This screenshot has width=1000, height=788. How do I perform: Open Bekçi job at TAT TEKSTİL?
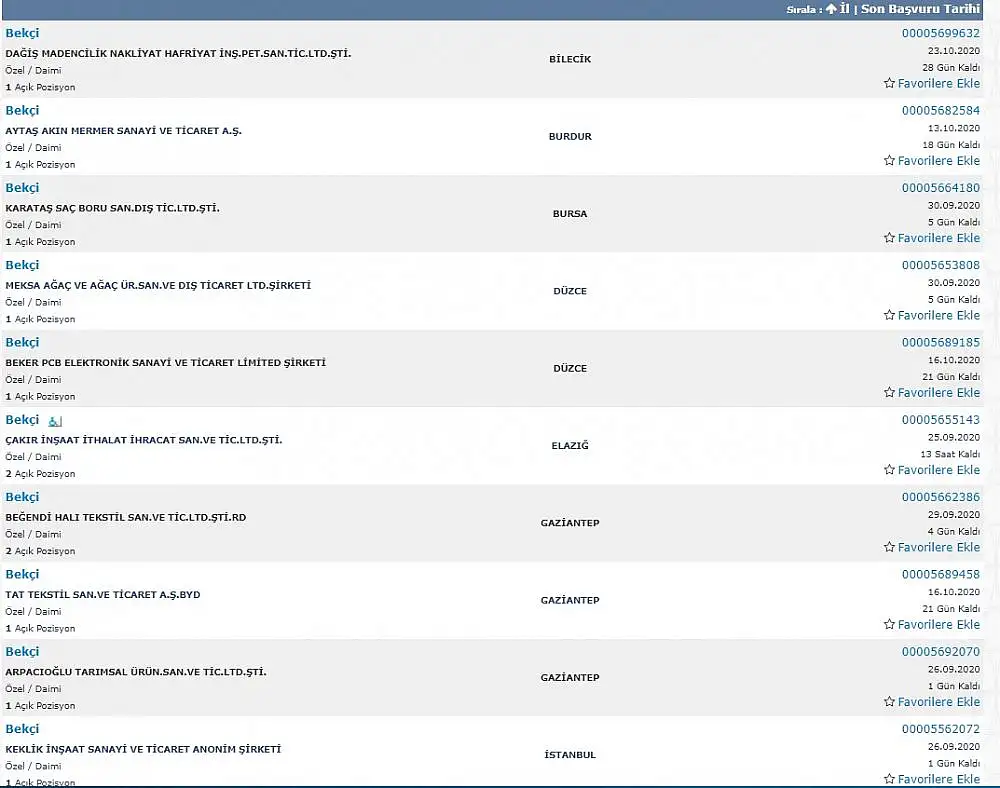[x=22, y=574]
